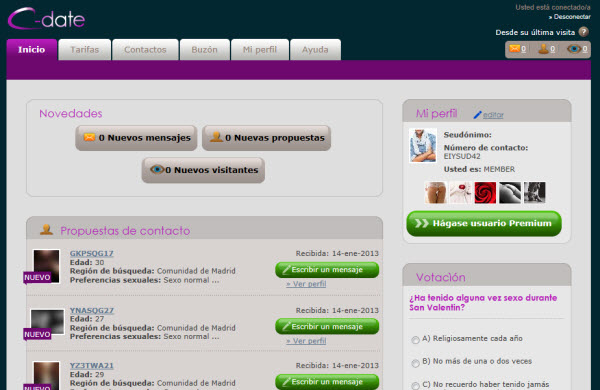Image resolution: width=600 pixels, height=390 pixels.
Task: Open the Tarifas tab
Action: (x=85, y=49)
